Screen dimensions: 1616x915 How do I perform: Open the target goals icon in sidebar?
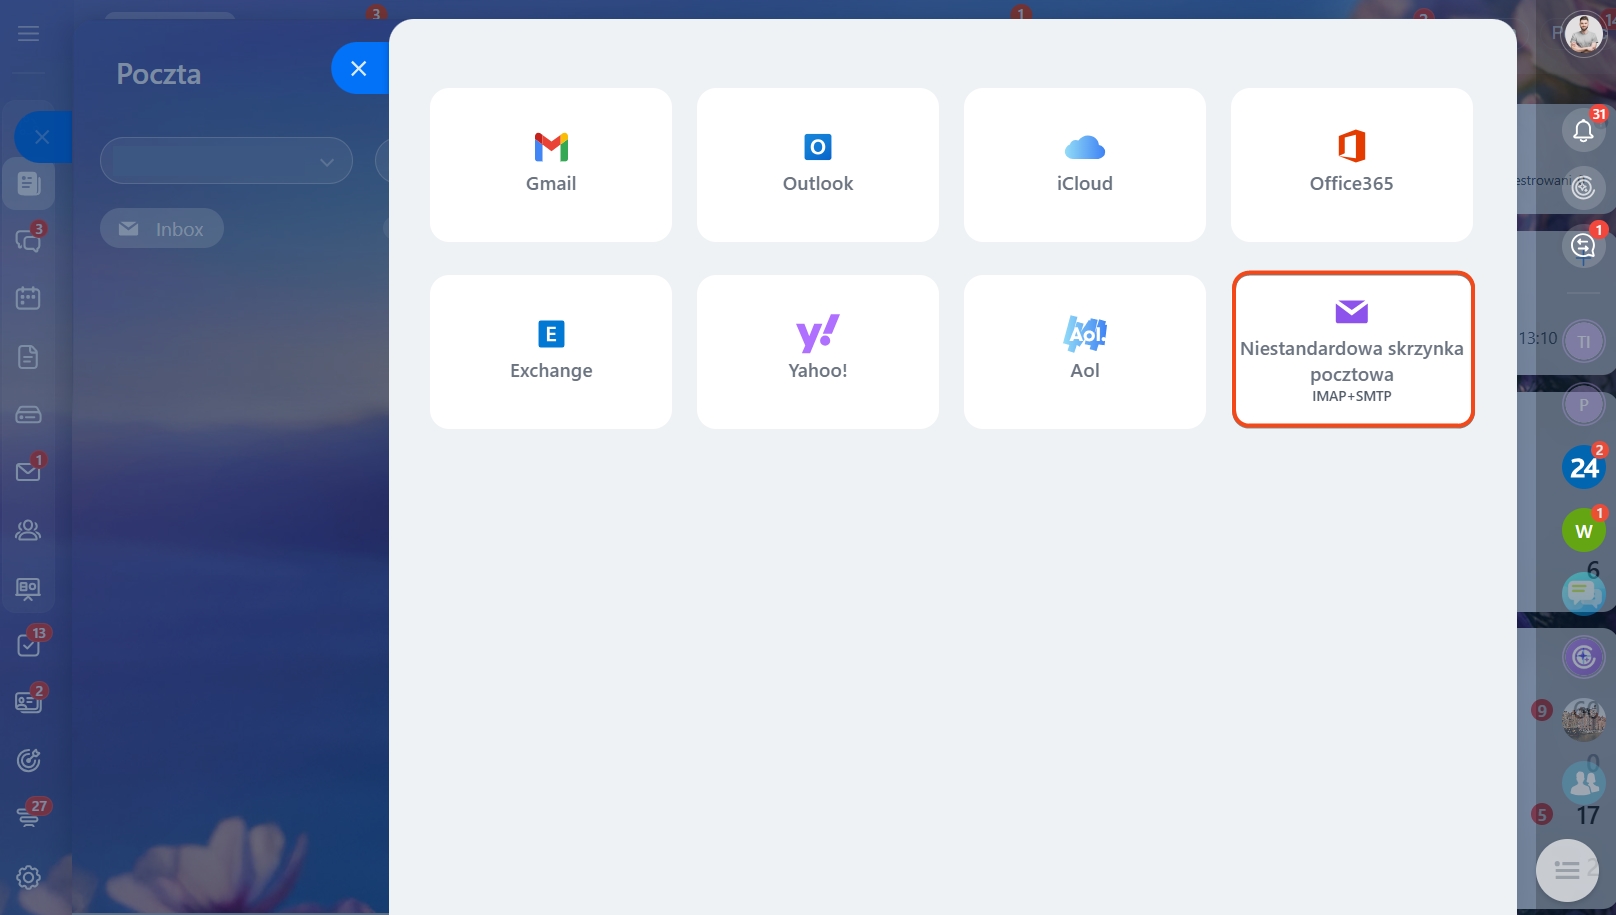[x=28, y=760]
